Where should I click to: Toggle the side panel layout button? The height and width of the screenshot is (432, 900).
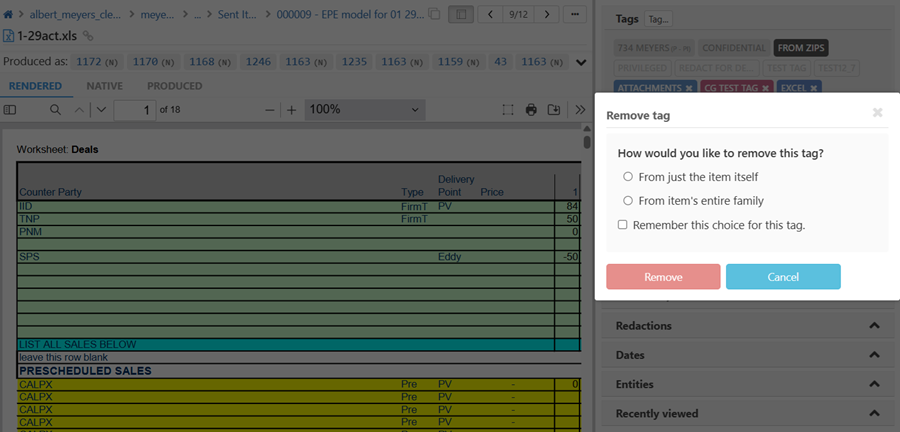[460, 14]
